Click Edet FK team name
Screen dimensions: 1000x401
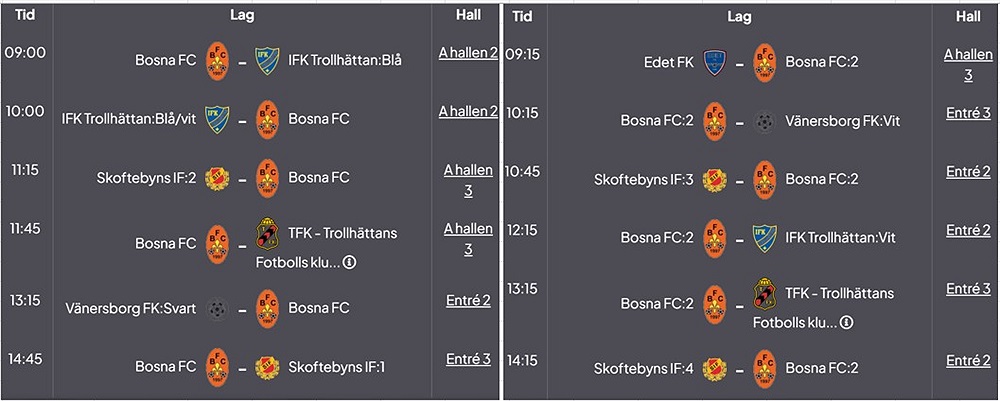coord(669,63)
